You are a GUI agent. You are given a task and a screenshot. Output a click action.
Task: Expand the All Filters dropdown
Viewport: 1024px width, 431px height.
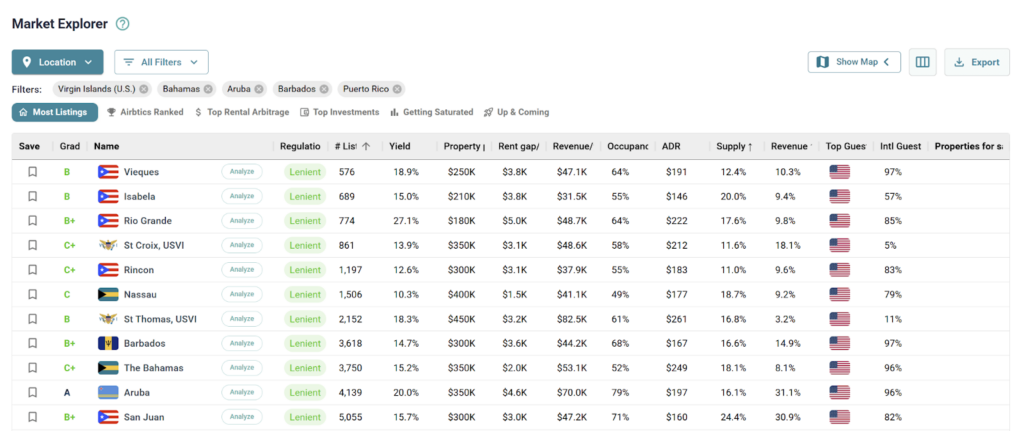(161, 62)
